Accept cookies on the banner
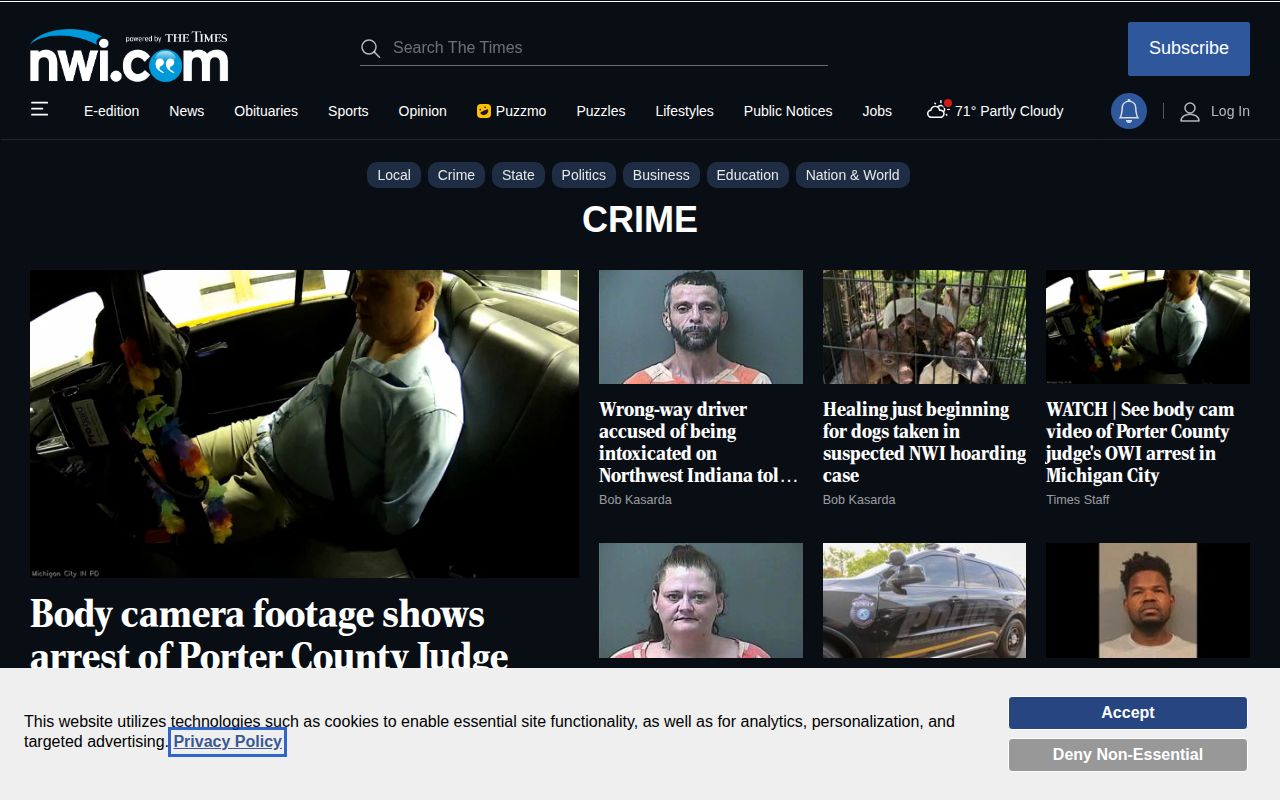The height and width of the screenshot is (800, 1280). click(x=1128, y=713)
